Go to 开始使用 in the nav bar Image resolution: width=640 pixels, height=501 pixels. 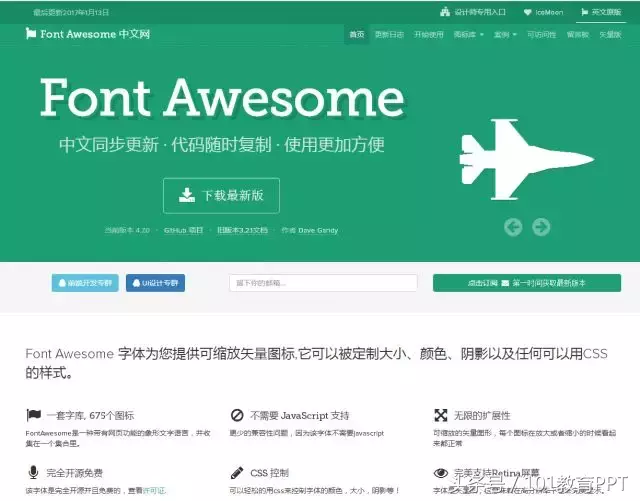pos(429,35)
